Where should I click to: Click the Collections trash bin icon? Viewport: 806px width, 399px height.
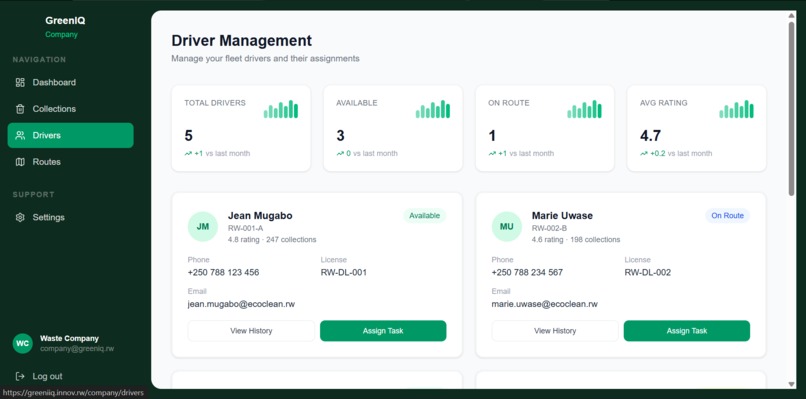tap(20, 109)
